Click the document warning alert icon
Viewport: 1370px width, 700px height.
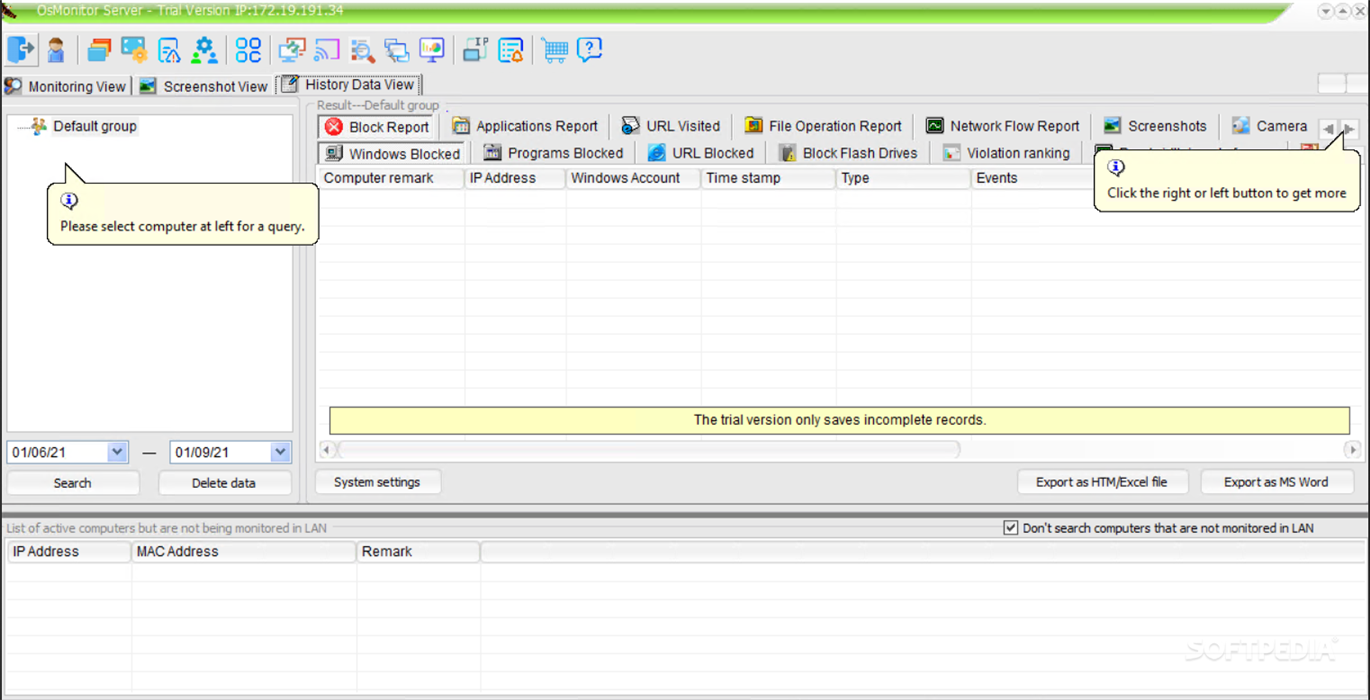[169, 49]
